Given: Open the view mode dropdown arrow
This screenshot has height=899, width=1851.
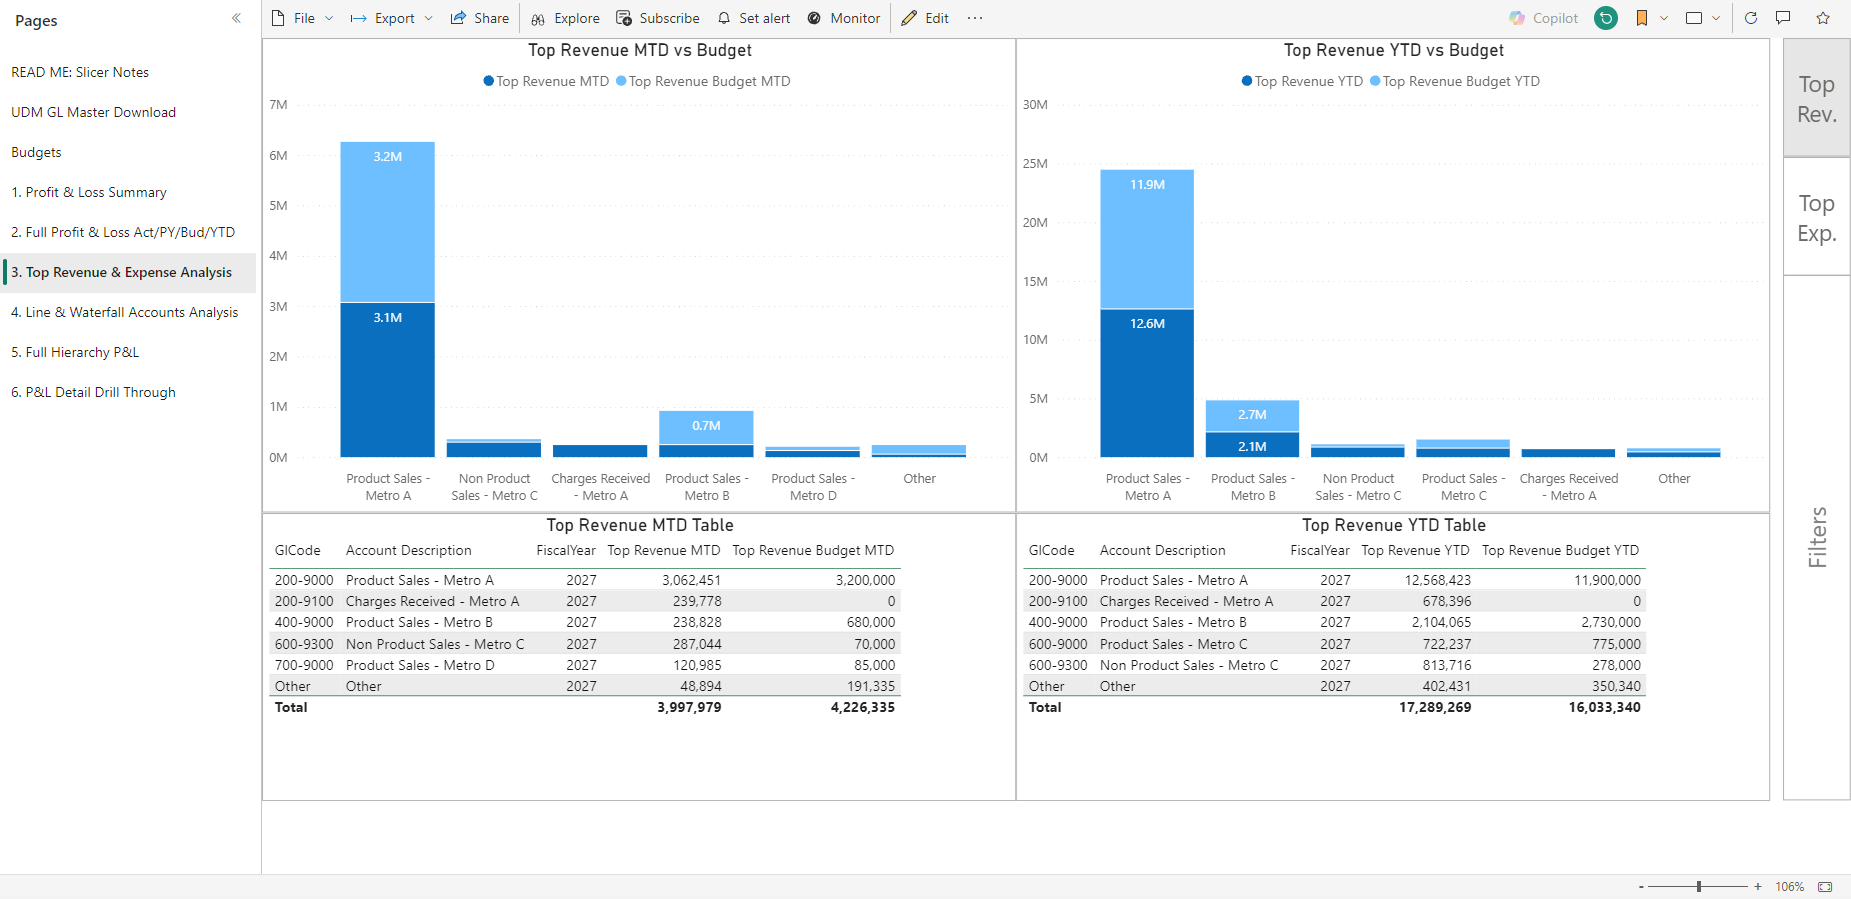Looking at the screenshot, I should tap(1716, 18).
